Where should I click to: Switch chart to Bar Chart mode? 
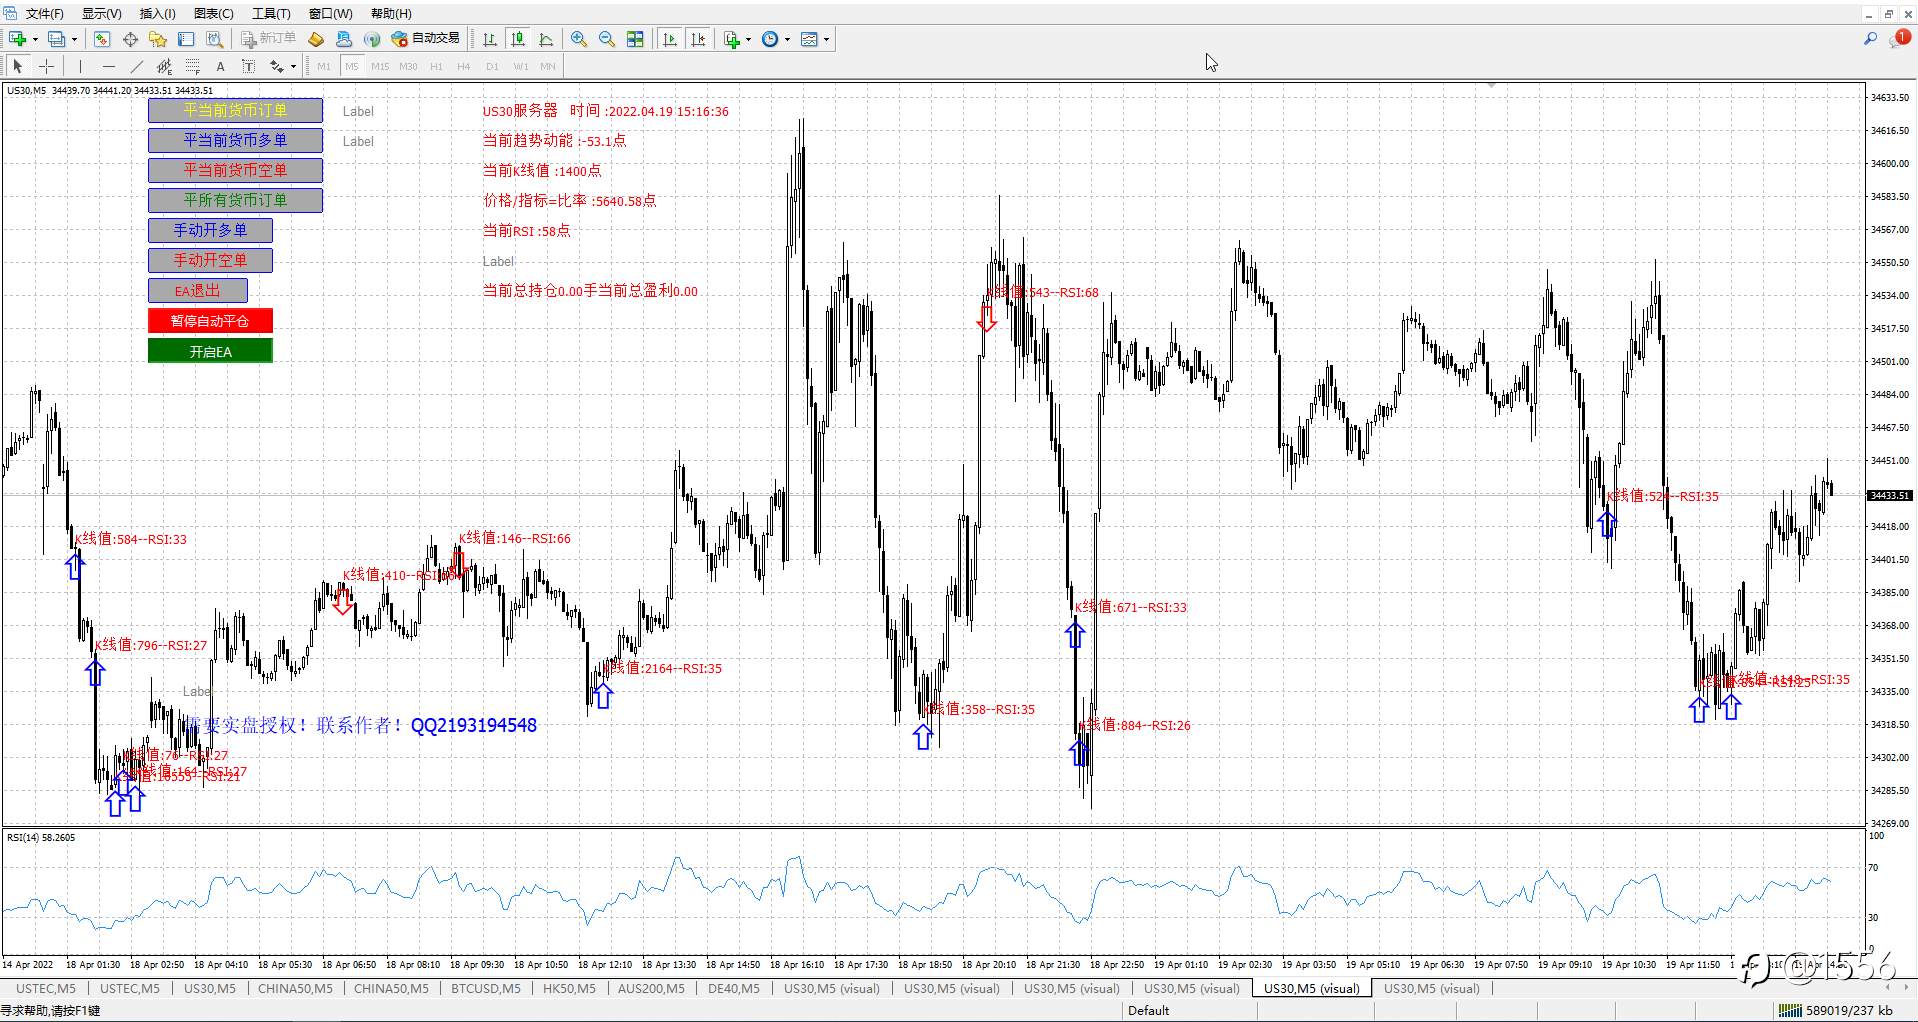pyautogui.click(x=490, y=39)
